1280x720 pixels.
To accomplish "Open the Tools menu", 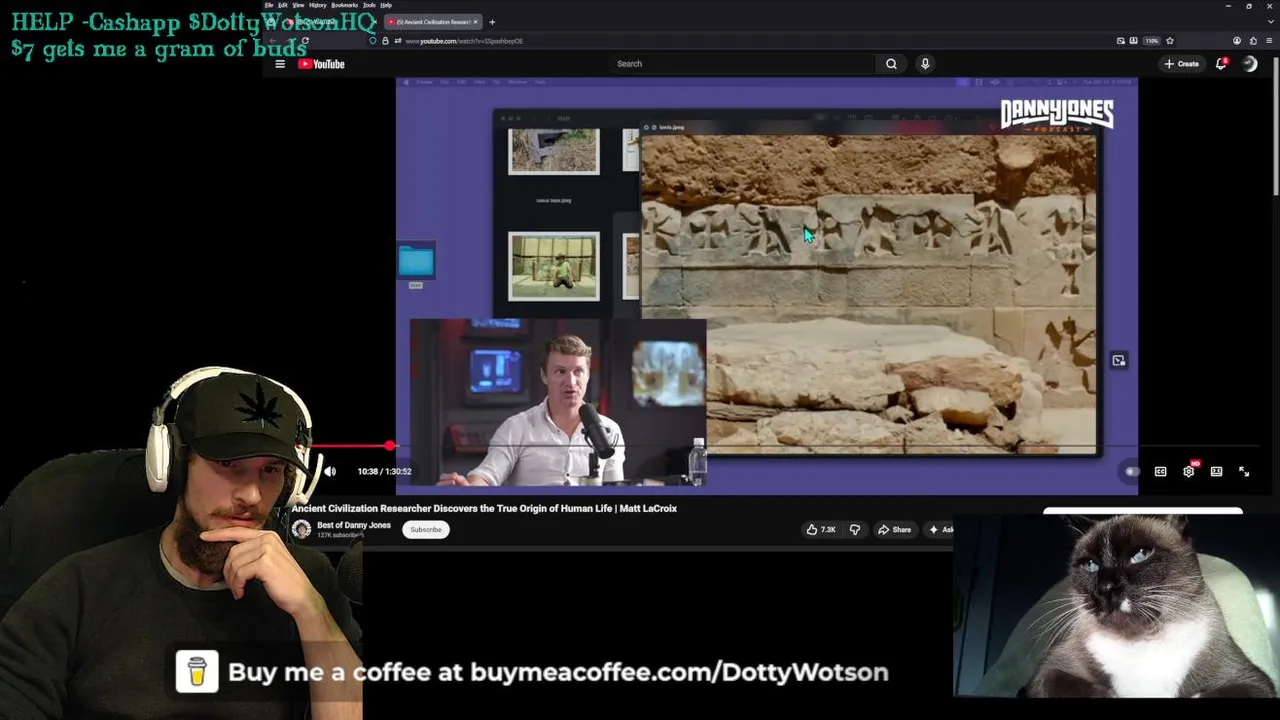I will [369, 5].
